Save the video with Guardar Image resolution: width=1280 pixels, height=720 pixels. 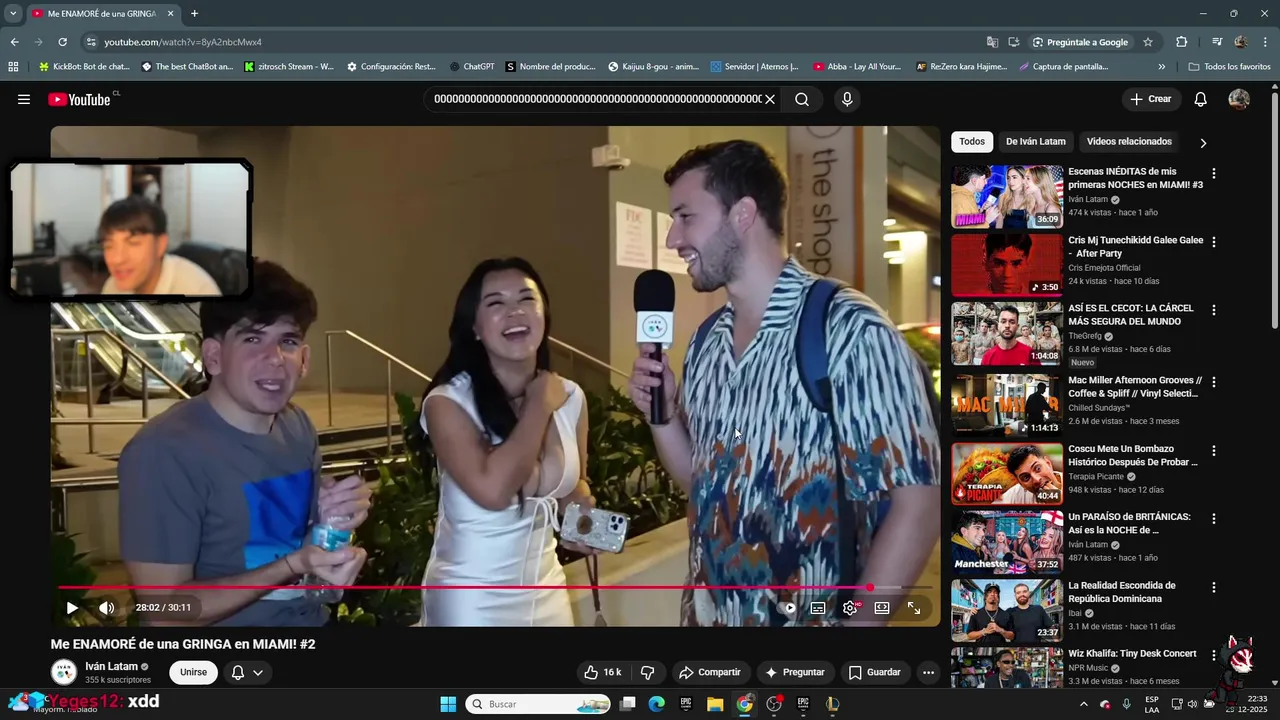click(x=875, y=672)
